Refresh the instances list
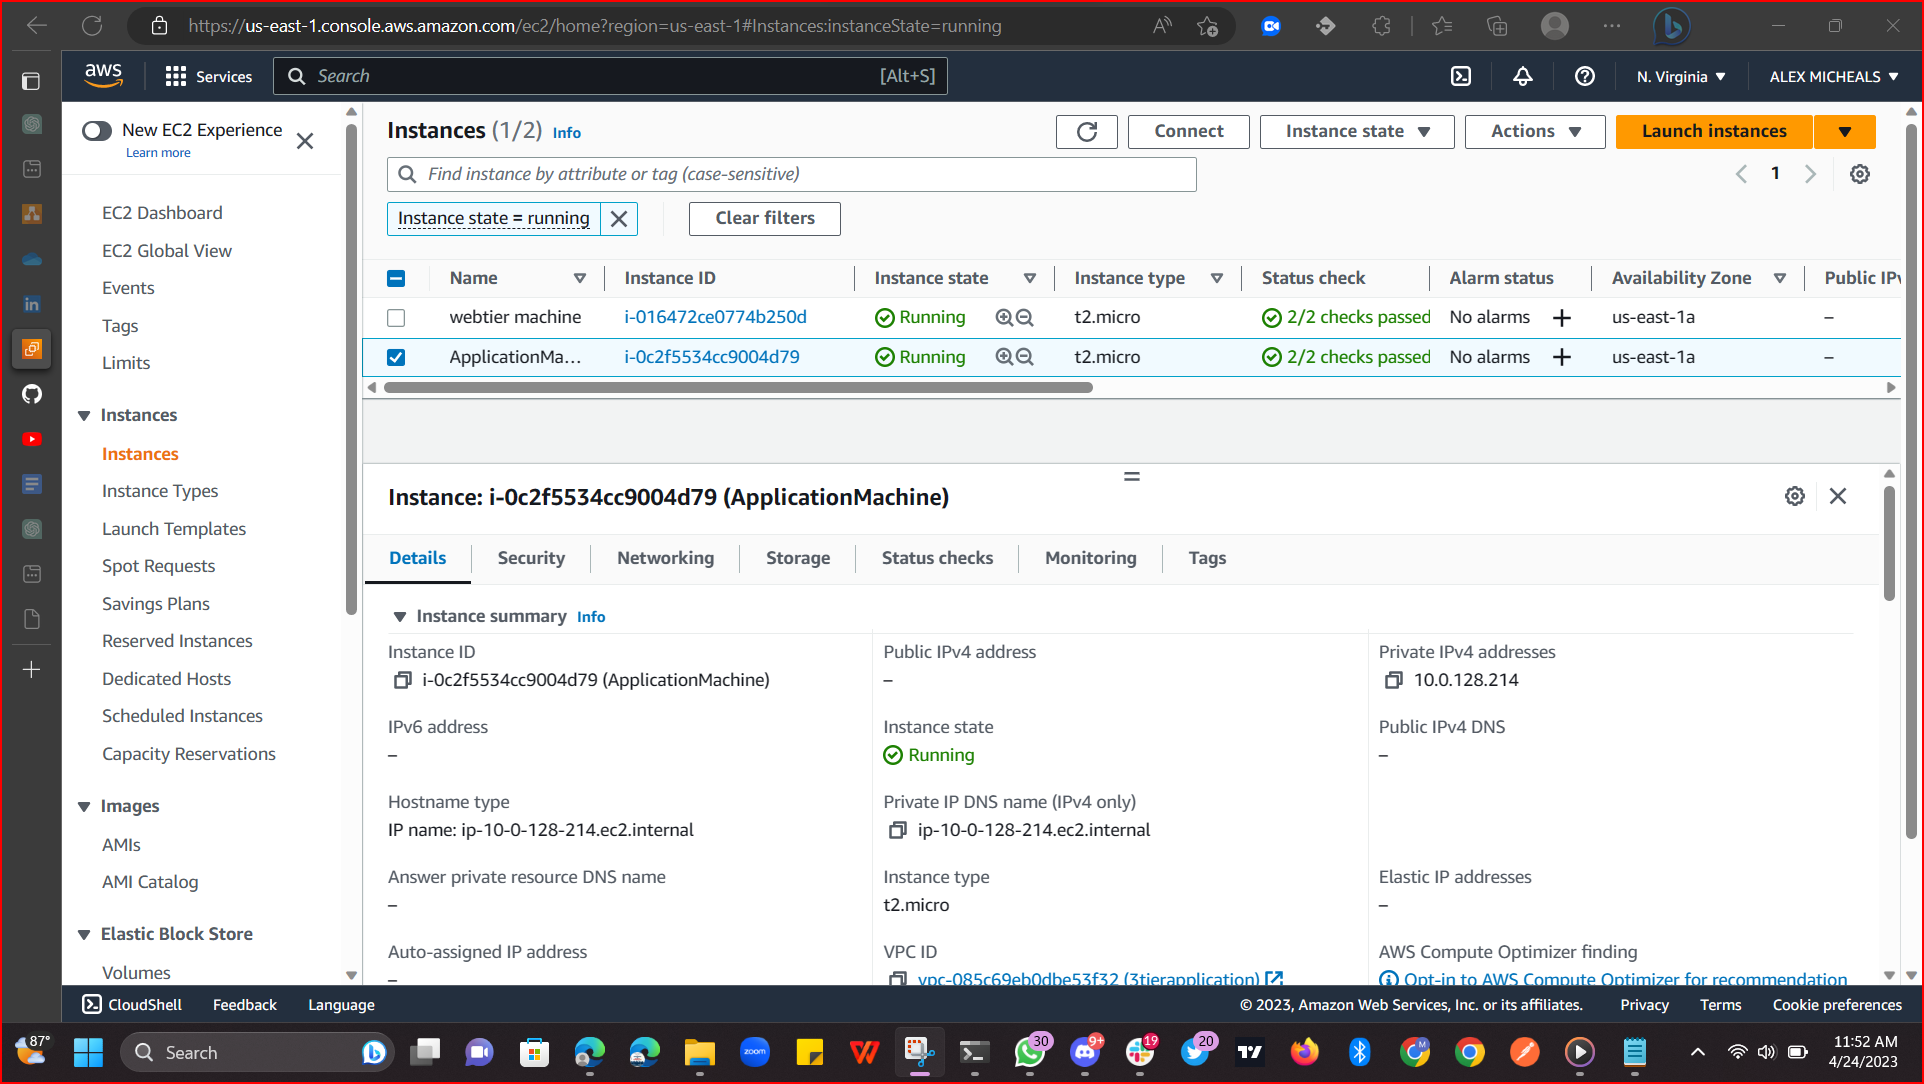Image resolution: width=1924 pixels, height=1084 pixels. [x=1086, y=131]
